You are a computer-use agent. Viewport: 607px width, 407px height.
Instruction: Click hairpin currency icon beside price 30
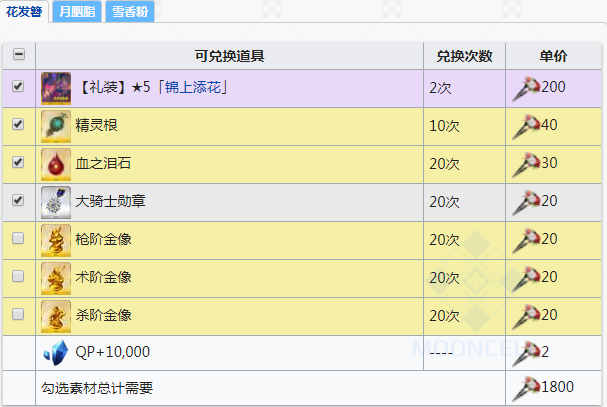coord(526,165)
